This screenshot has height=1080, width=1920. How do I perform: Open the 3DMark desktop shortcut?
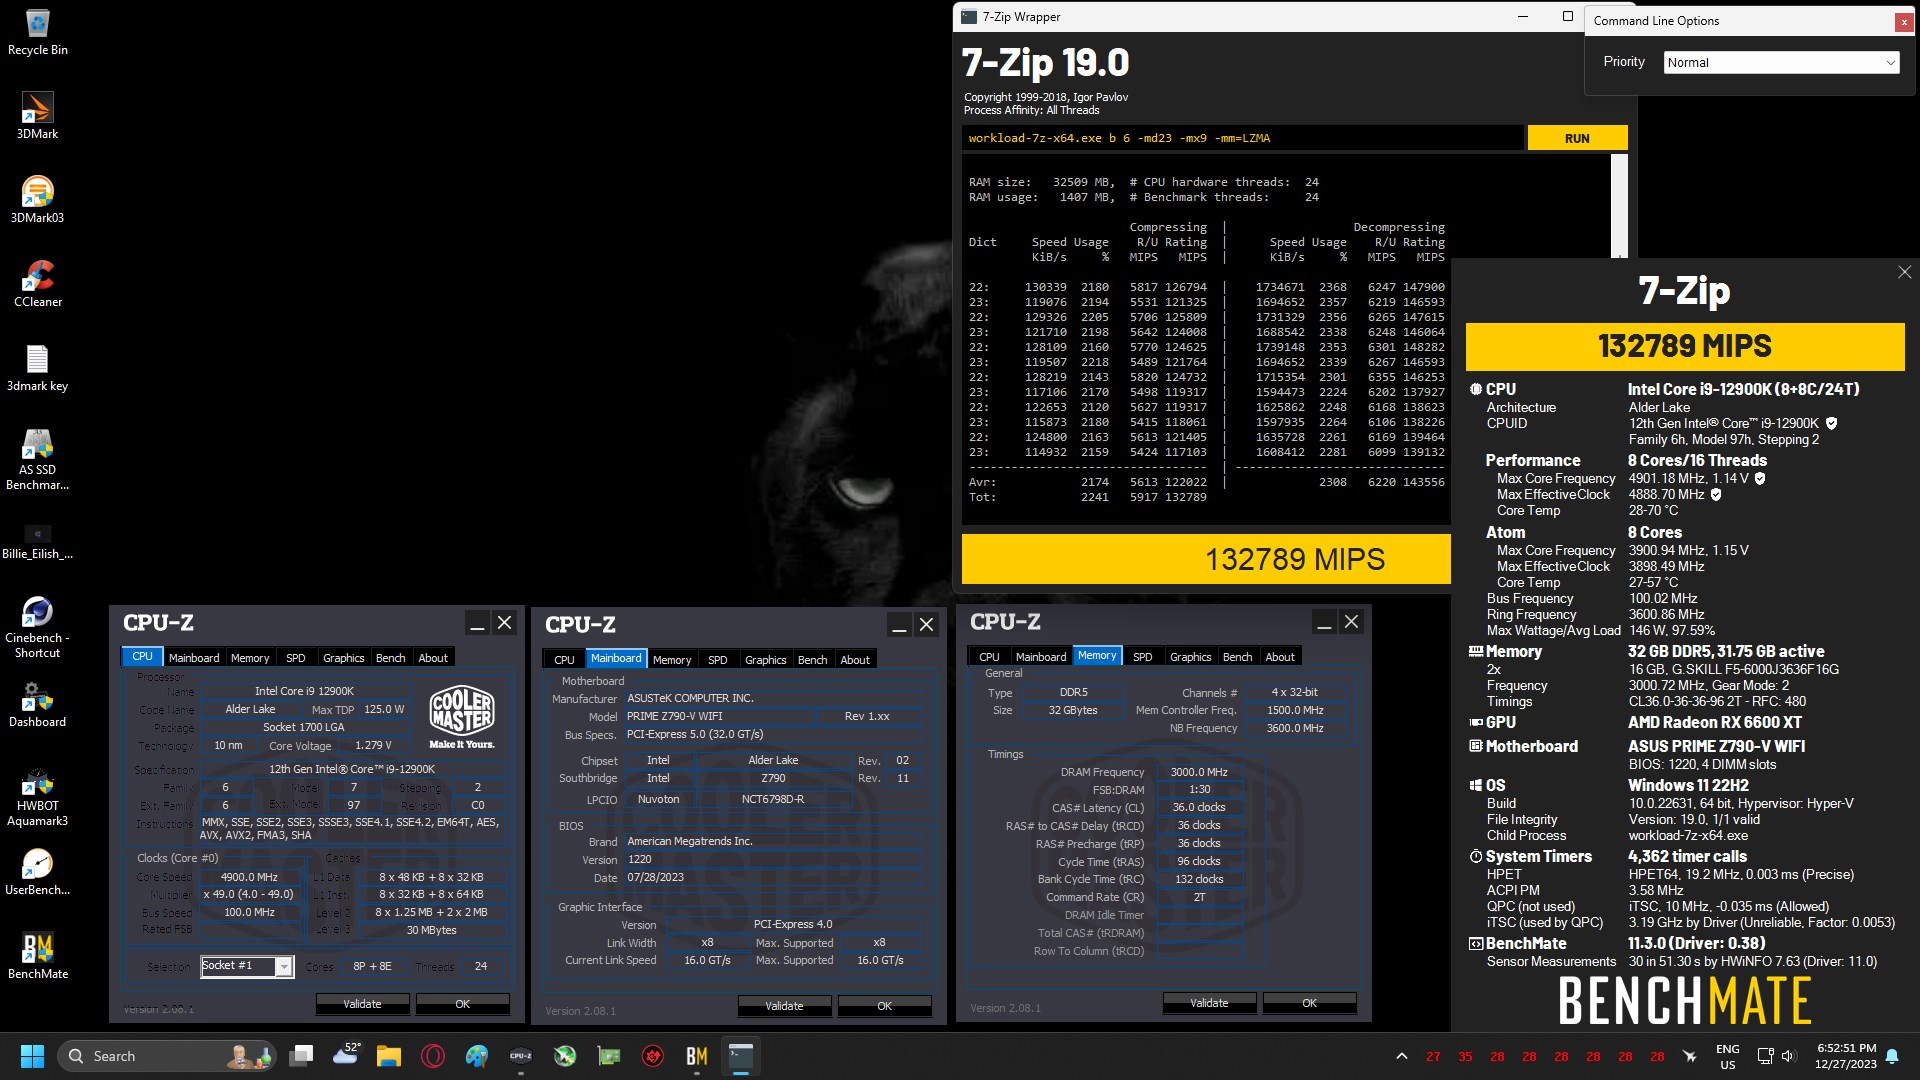click(37, 116)
